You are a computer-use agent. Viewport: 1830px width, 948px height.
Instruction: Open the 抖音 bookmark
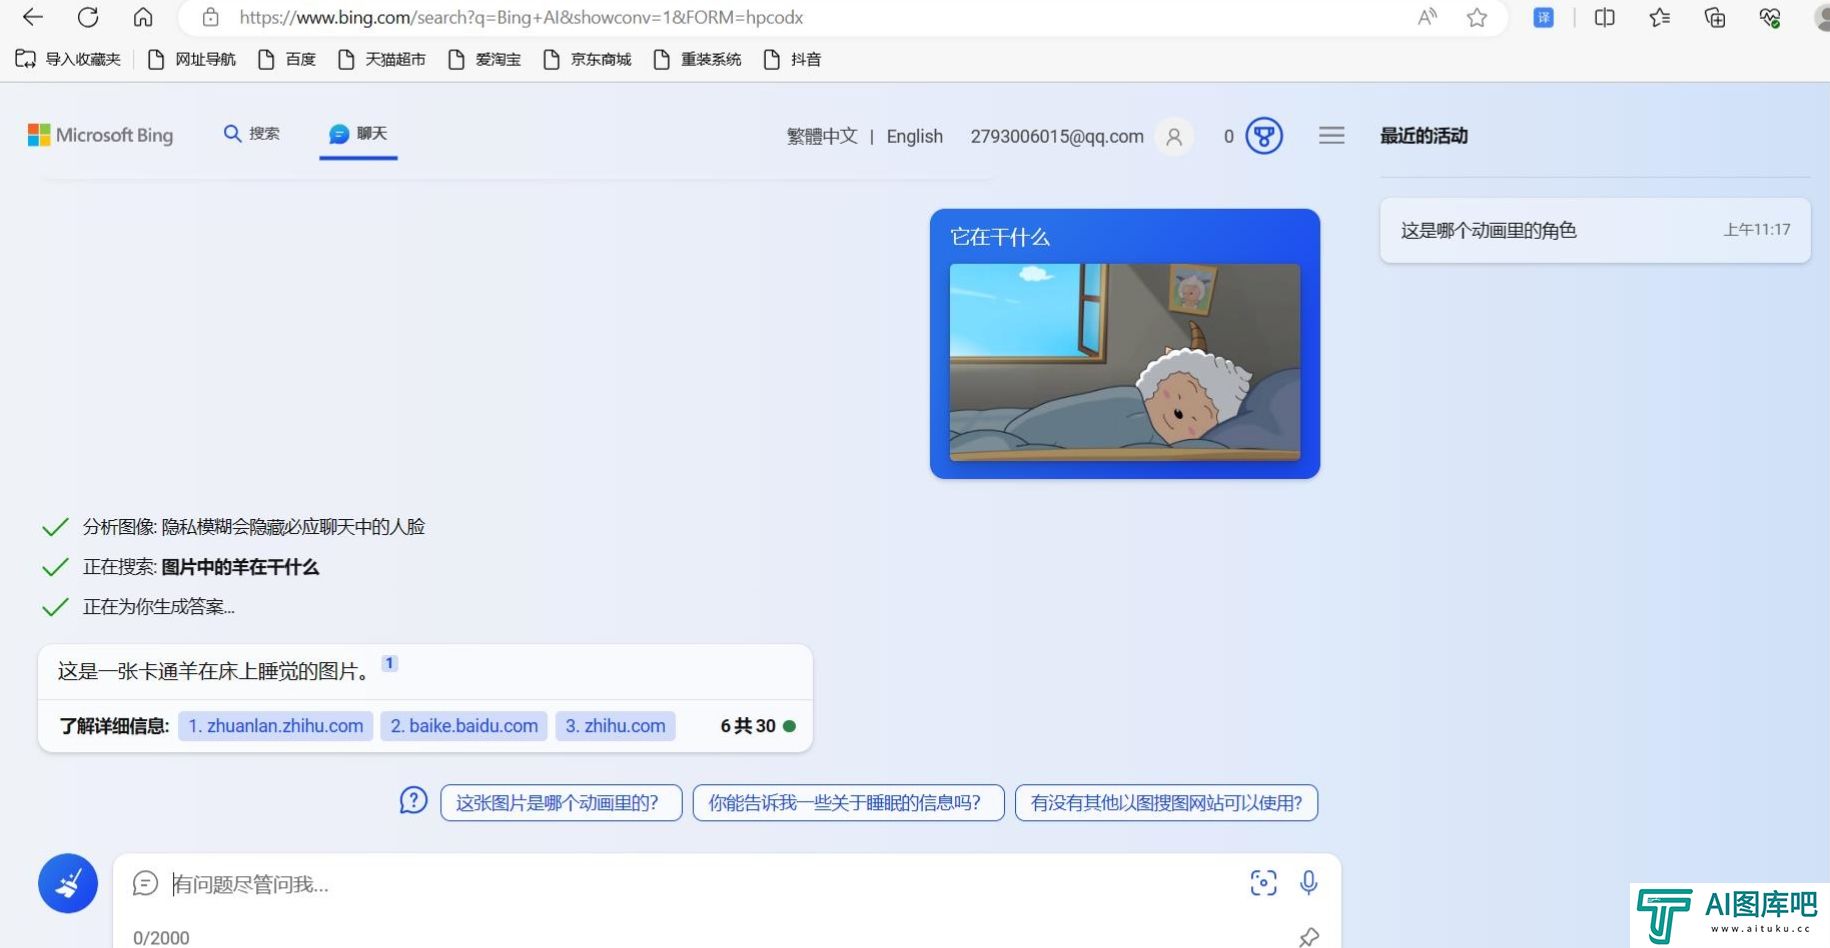[792, 59]
